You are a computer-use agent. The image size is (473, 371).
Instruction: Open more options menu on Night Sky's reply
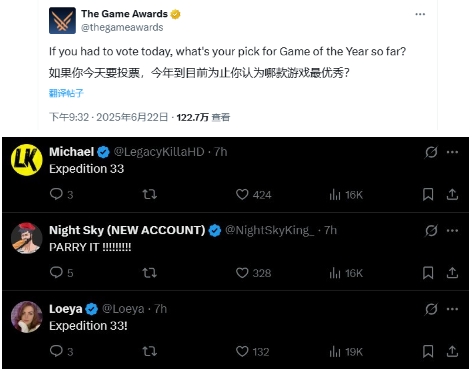tap(452, 230)
